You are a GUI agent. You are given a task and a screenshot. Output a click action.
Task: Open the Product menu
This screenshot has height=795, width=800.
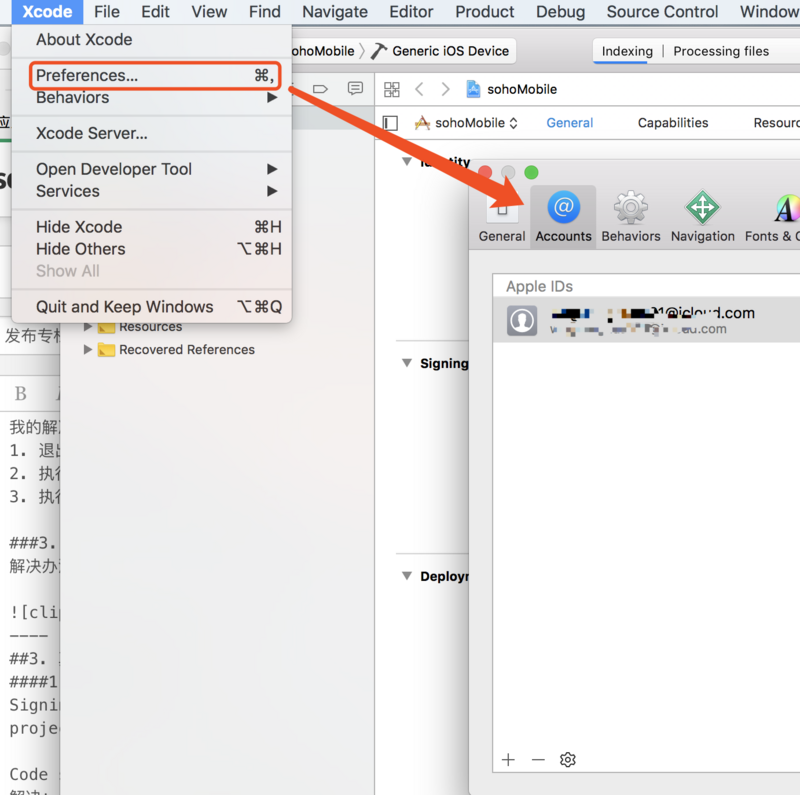click(485, 12)
